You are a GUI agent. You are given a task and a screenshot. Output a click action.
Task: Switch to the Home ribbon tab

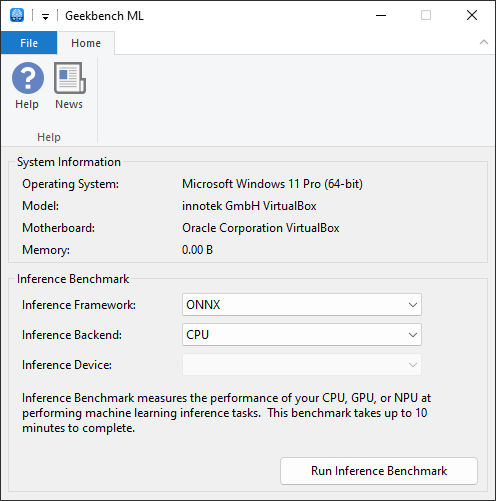pos(86,43)
